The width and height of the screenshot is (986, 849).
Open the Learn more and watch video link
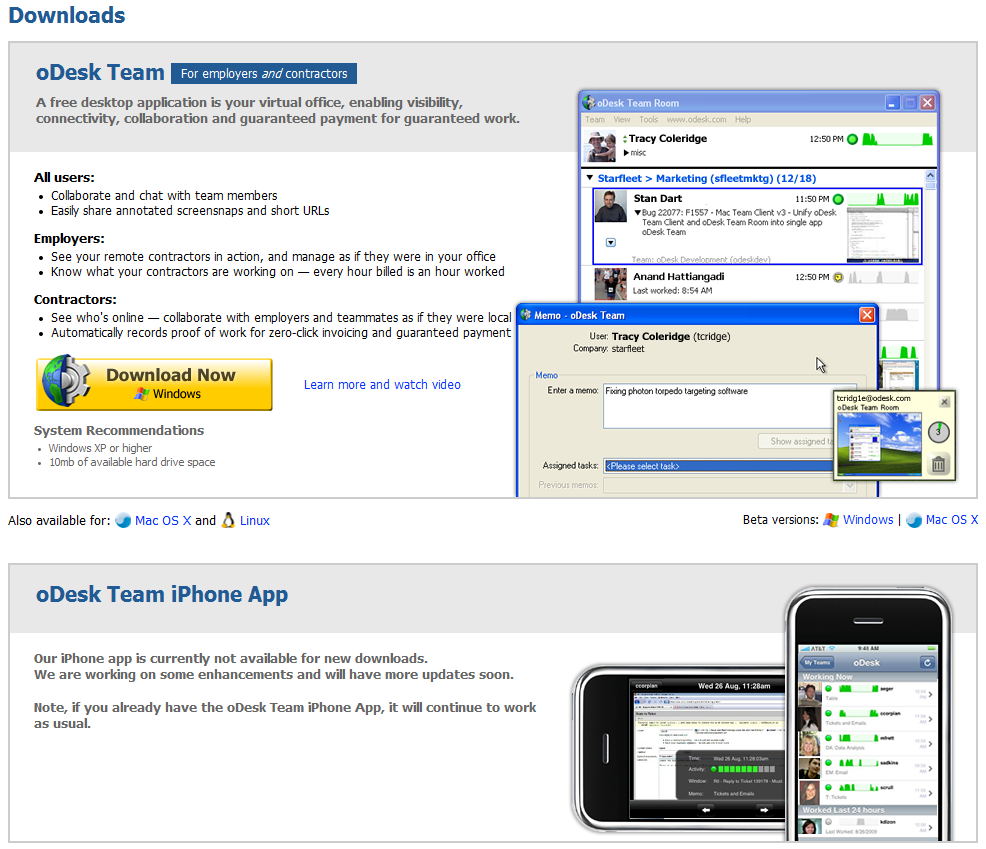(382, 384)
